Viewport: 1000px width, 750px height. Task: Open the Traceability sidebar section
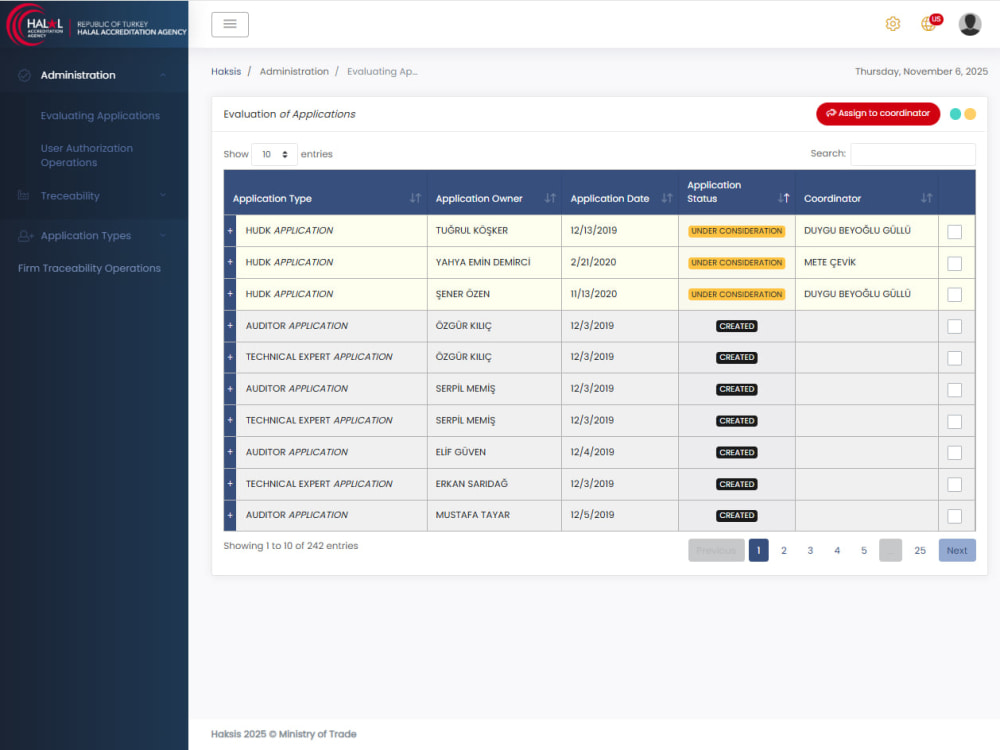(70, 196)
